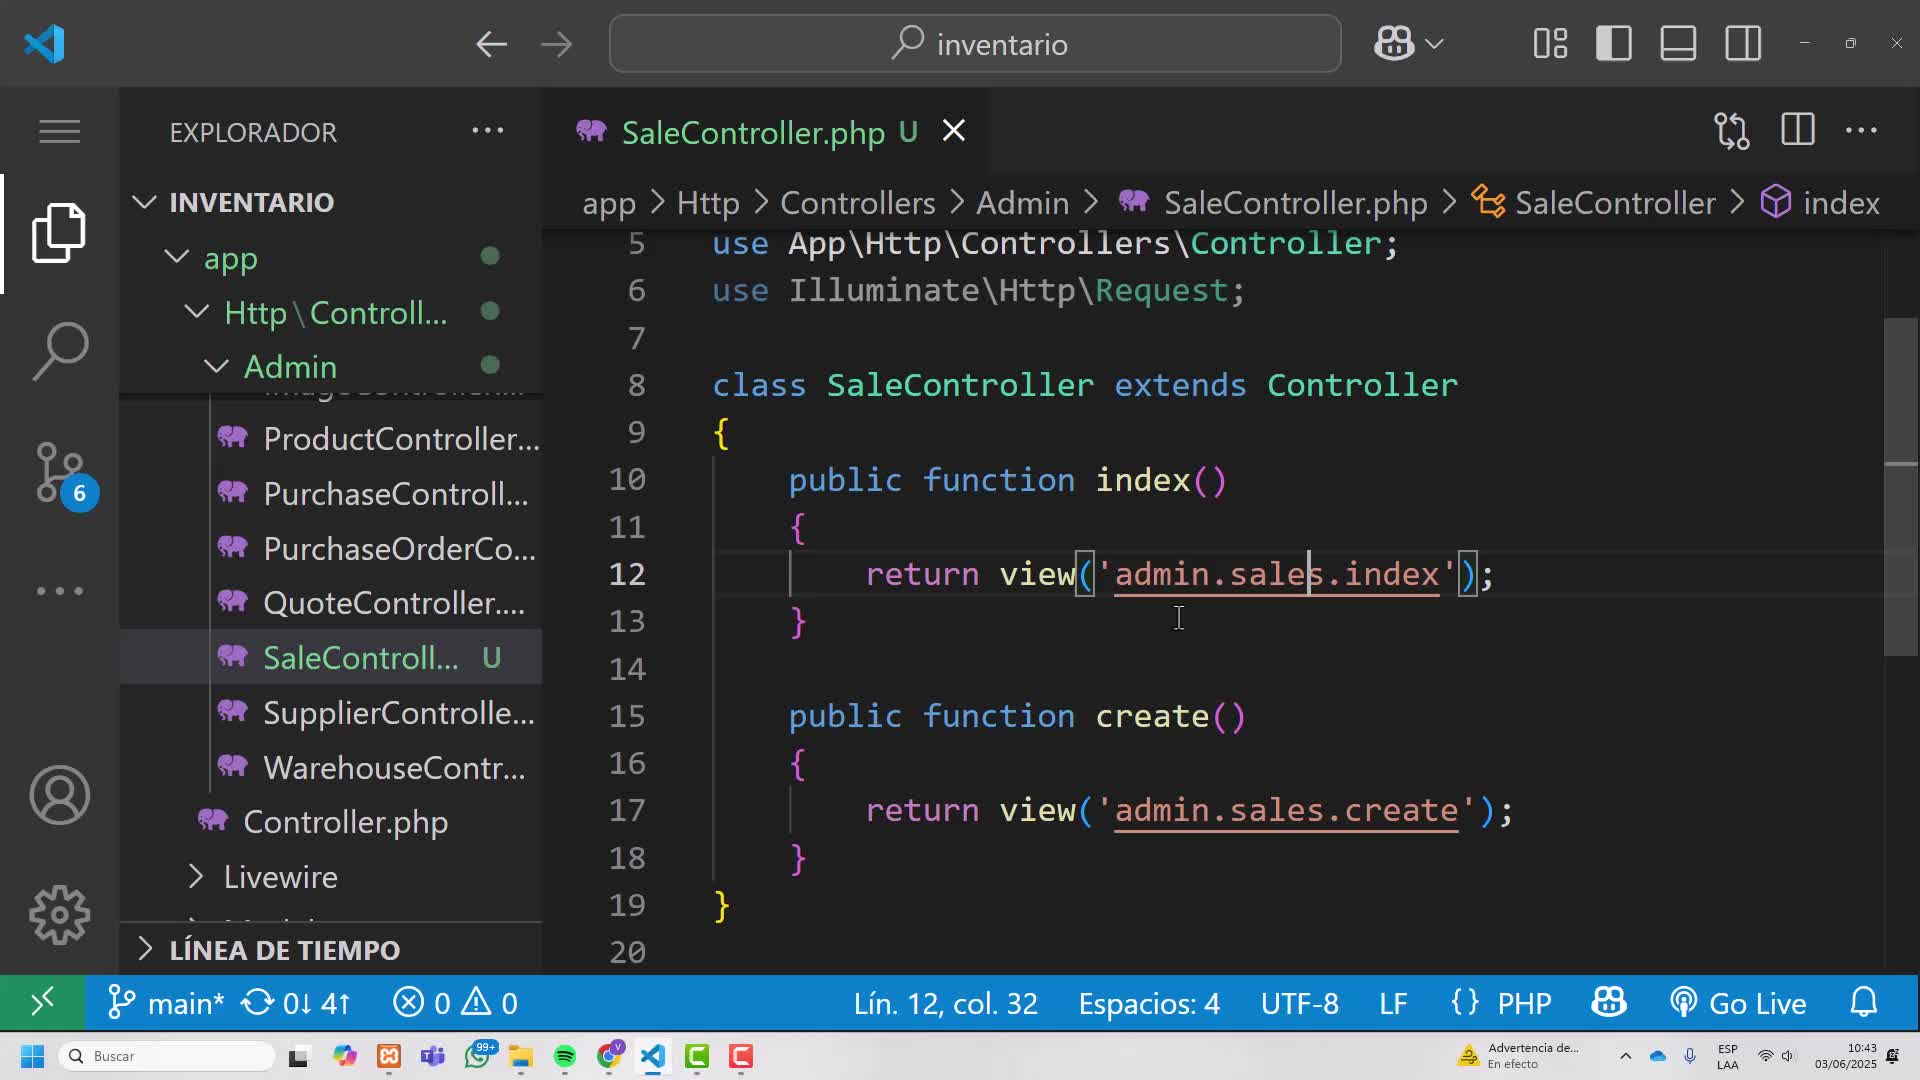
Task: Open notifications bell in status bar
Action: [1864, 1003]
